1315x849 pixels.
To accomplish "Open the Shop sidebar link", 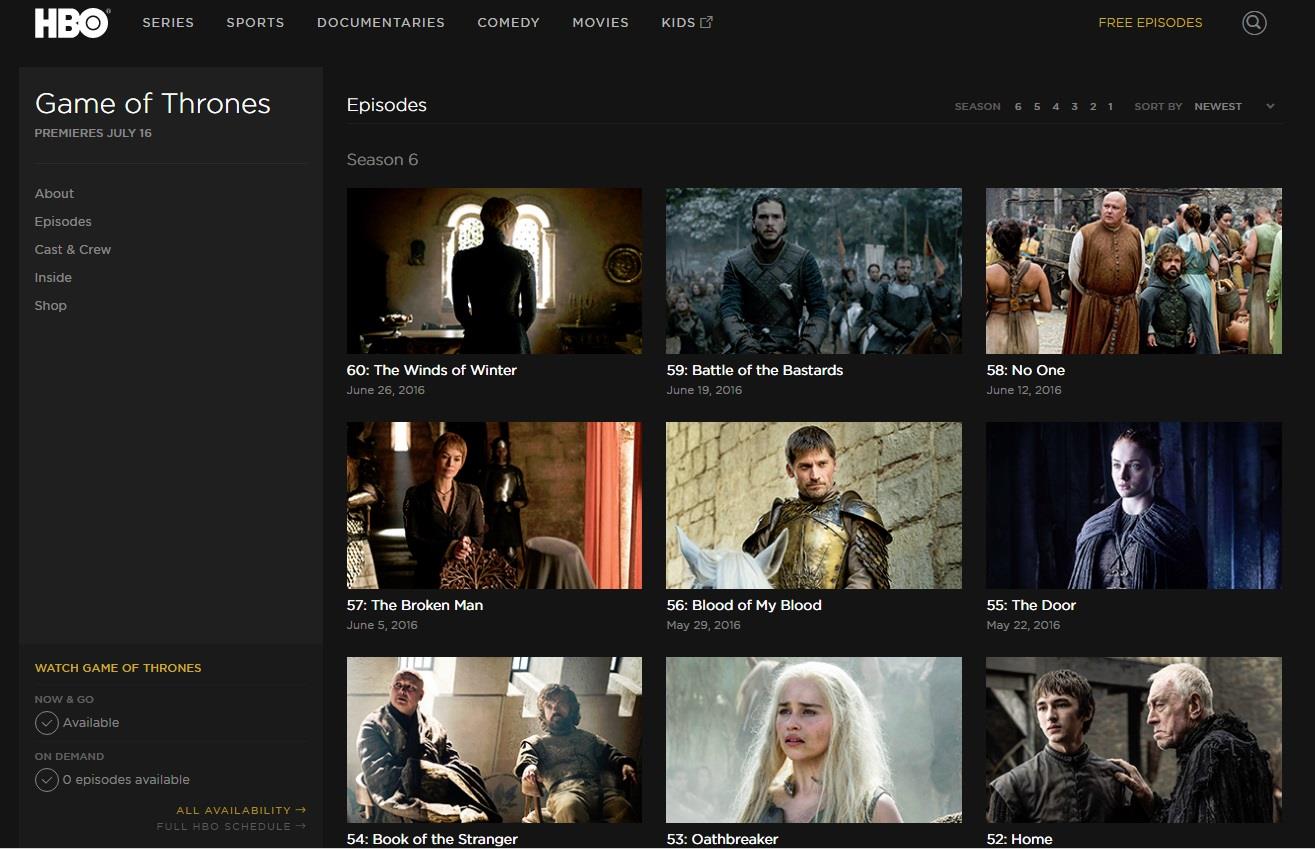I will (50, 305).
